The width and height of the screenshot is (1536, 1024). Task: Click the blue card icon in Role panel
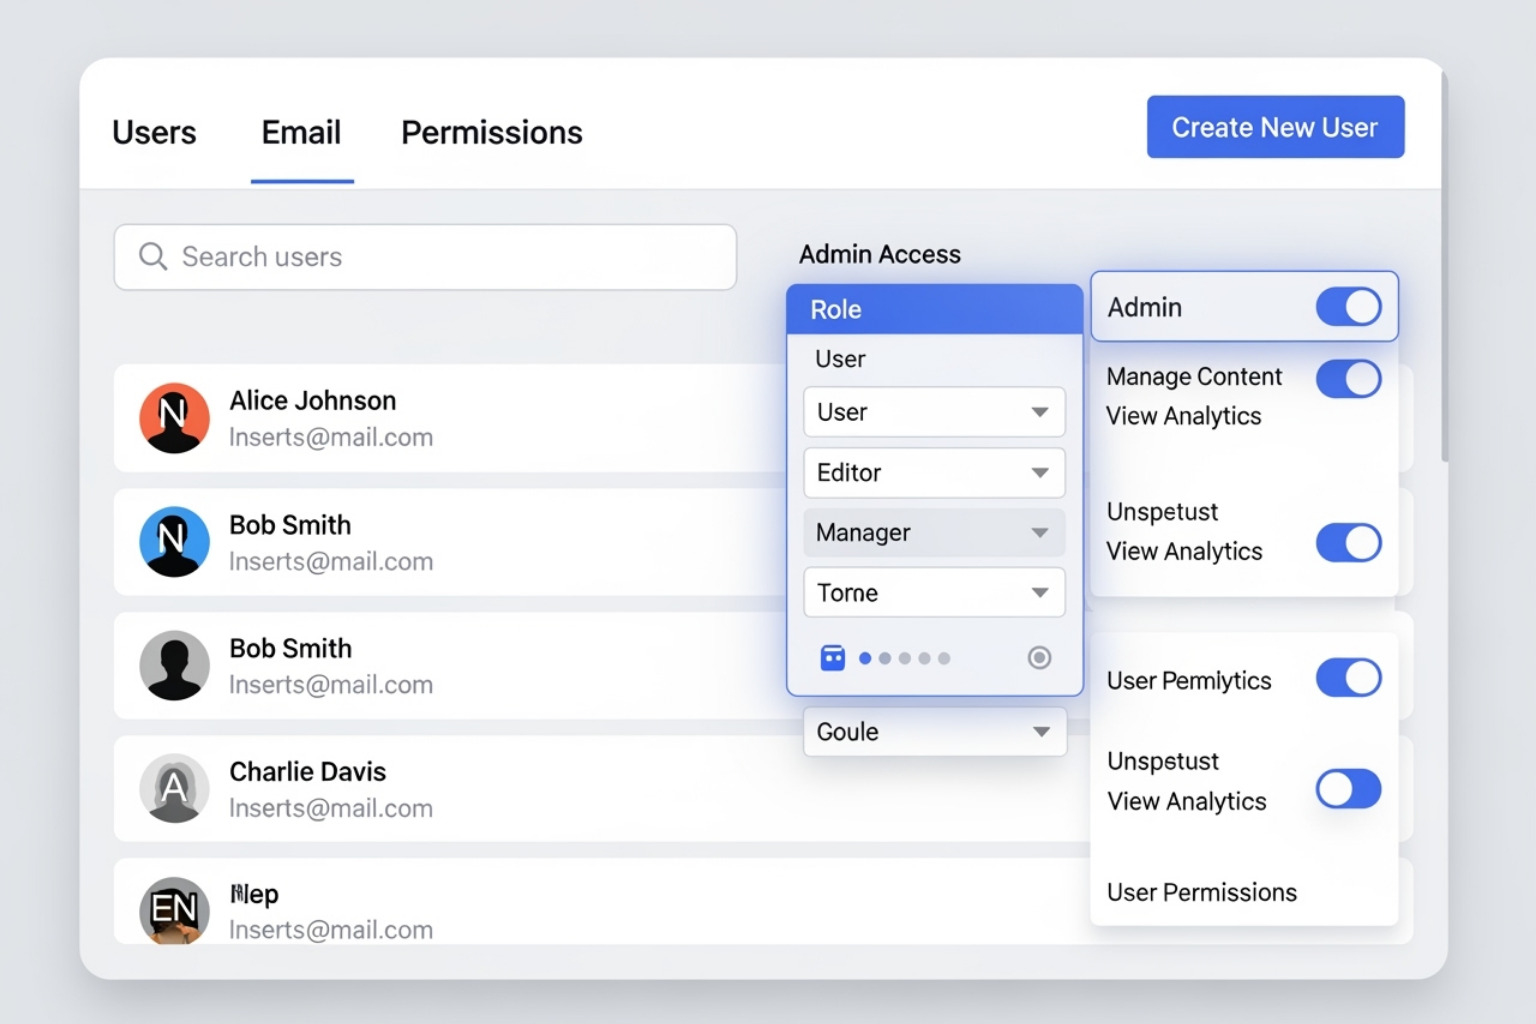click(x=833, y=657)
